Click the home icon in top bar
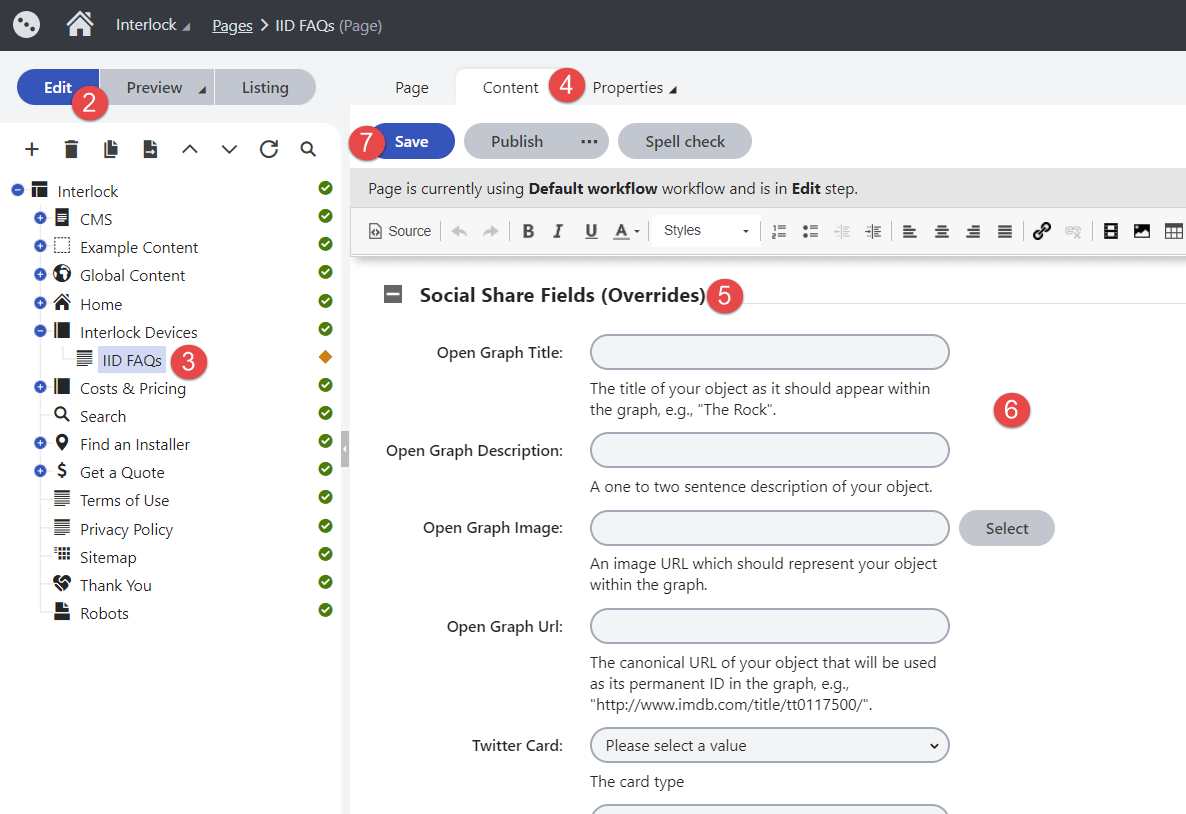Image resolution: width=1186 pixels, height=814 pixels. coord(79,24)
